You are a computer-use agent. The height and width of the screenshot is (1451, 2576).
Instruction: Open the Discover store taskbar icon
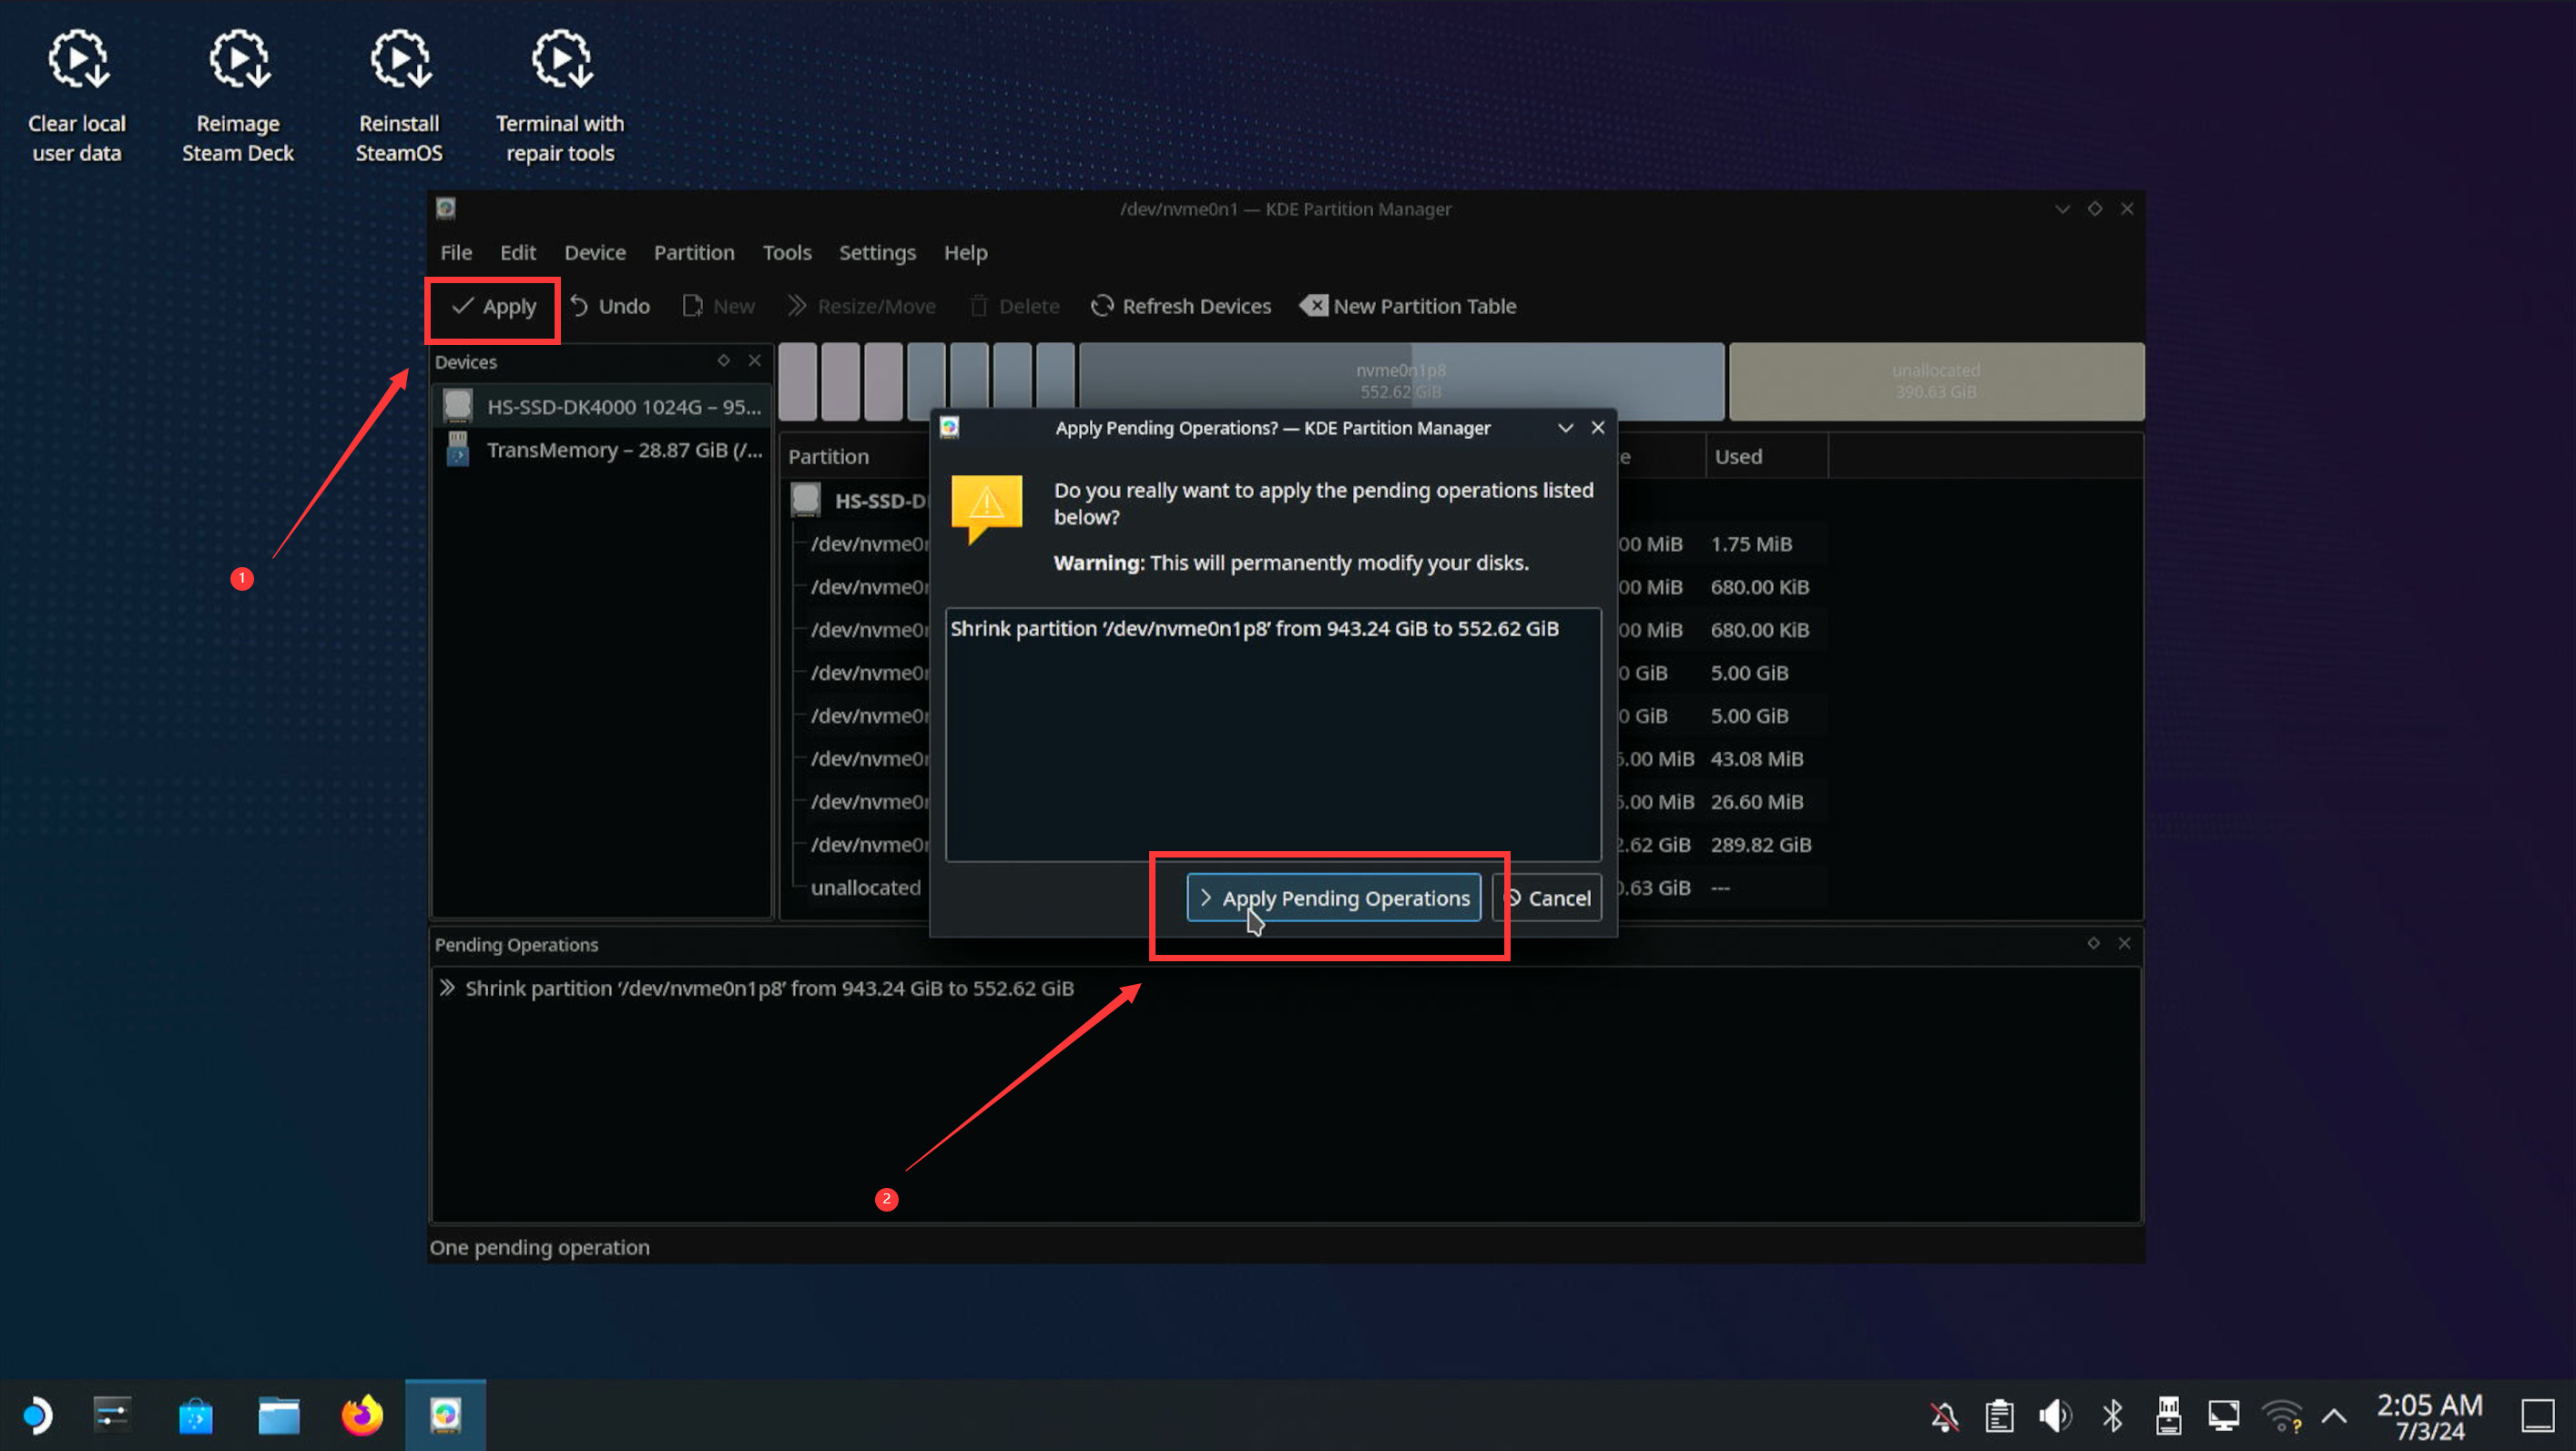pos(196,1415)
